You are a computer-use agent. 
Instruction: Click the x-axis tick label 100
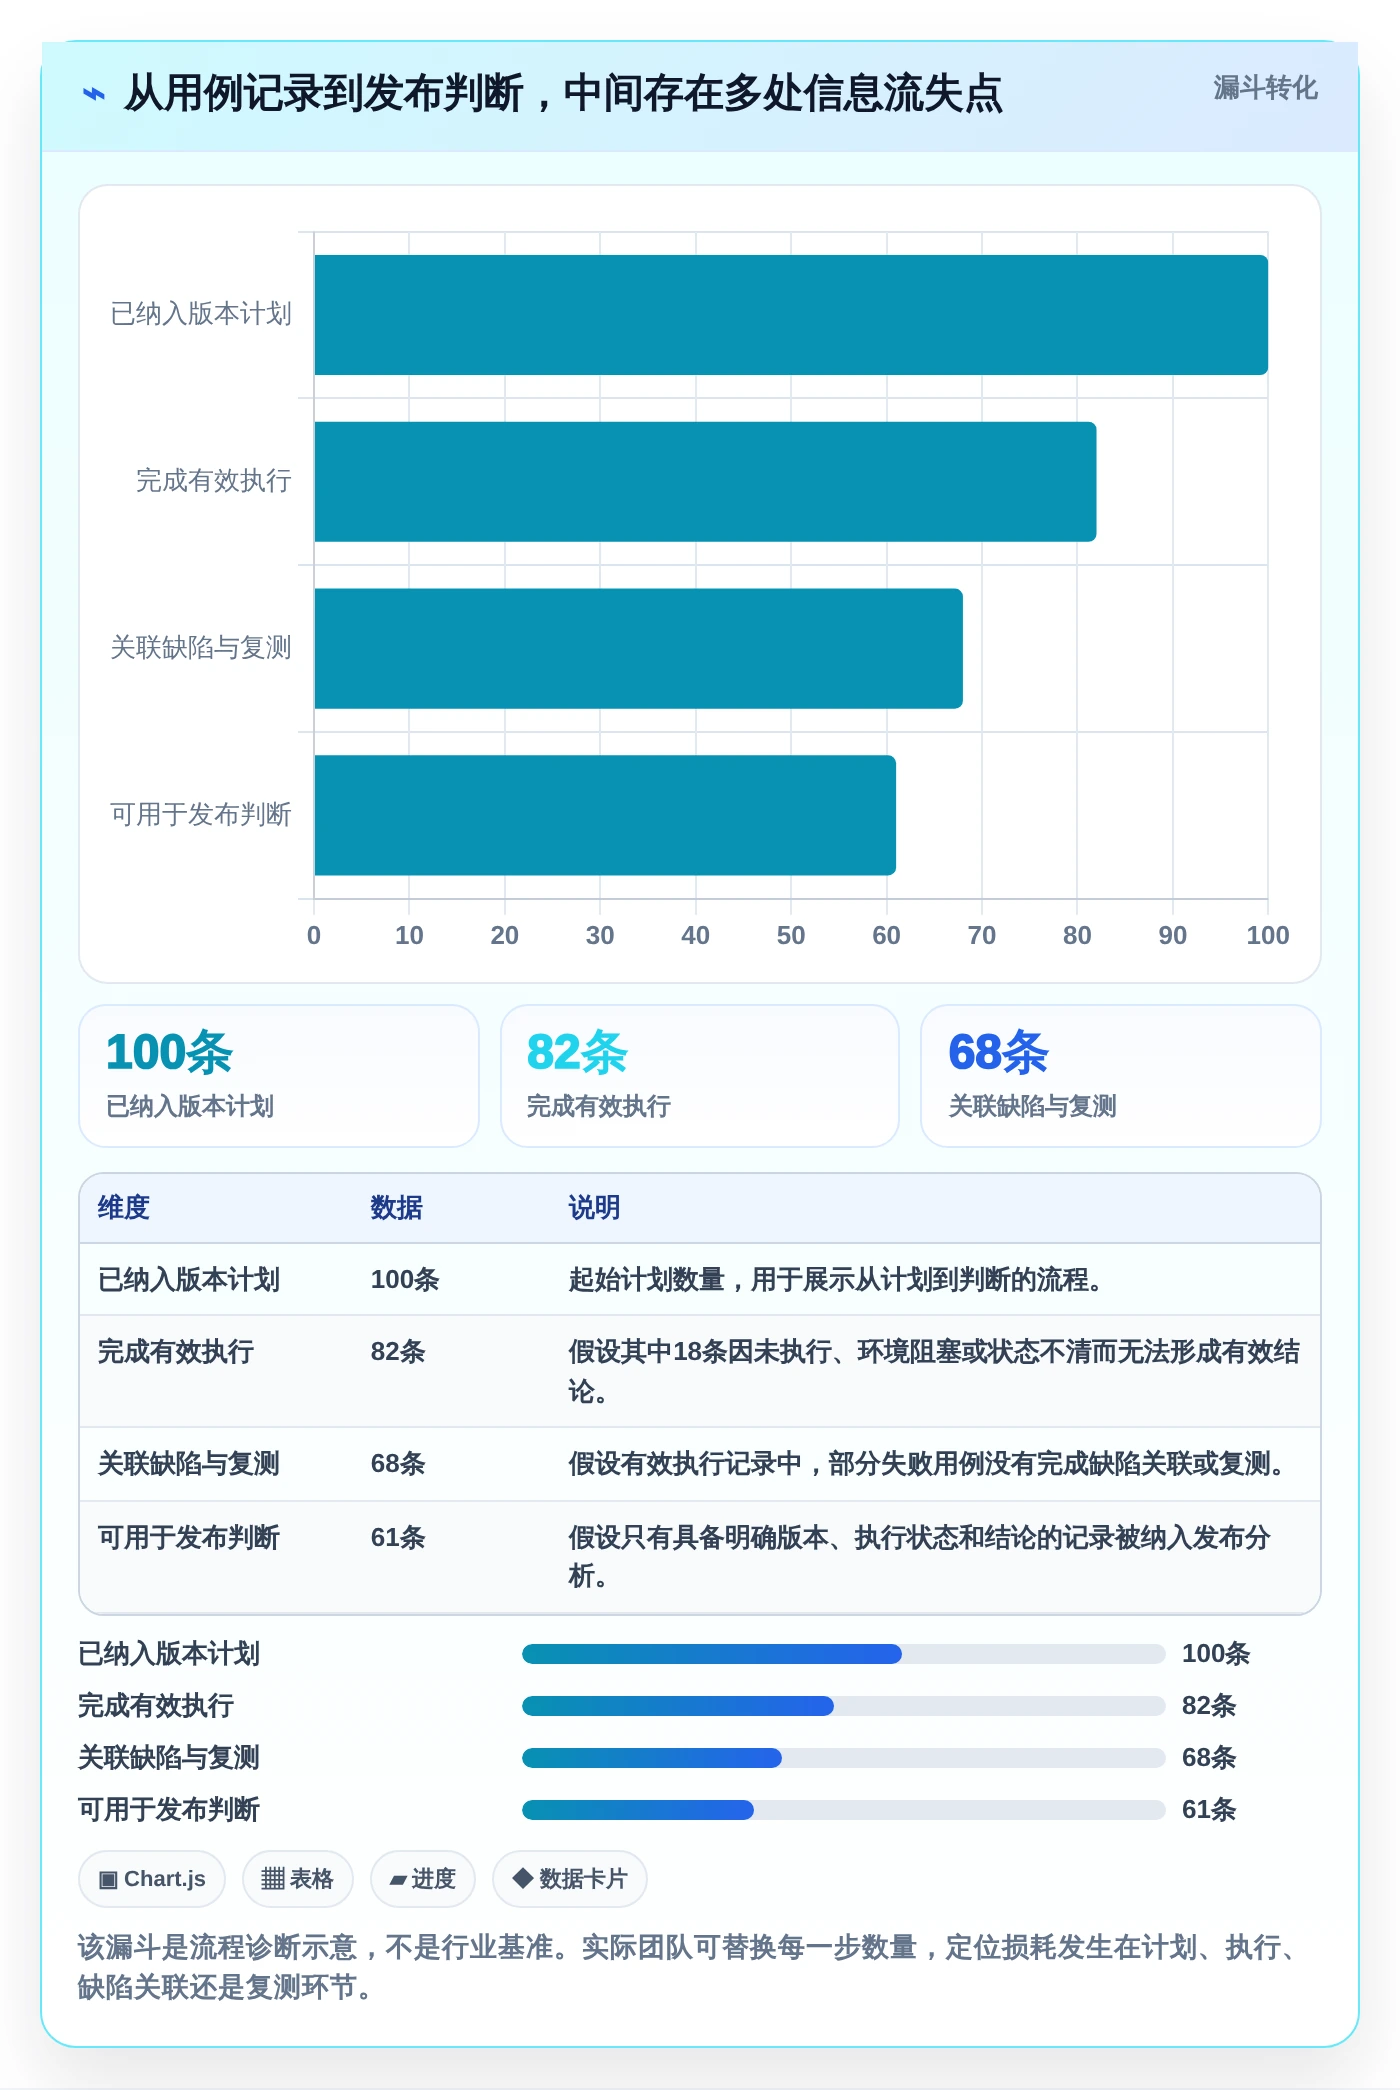[1268, 936]
